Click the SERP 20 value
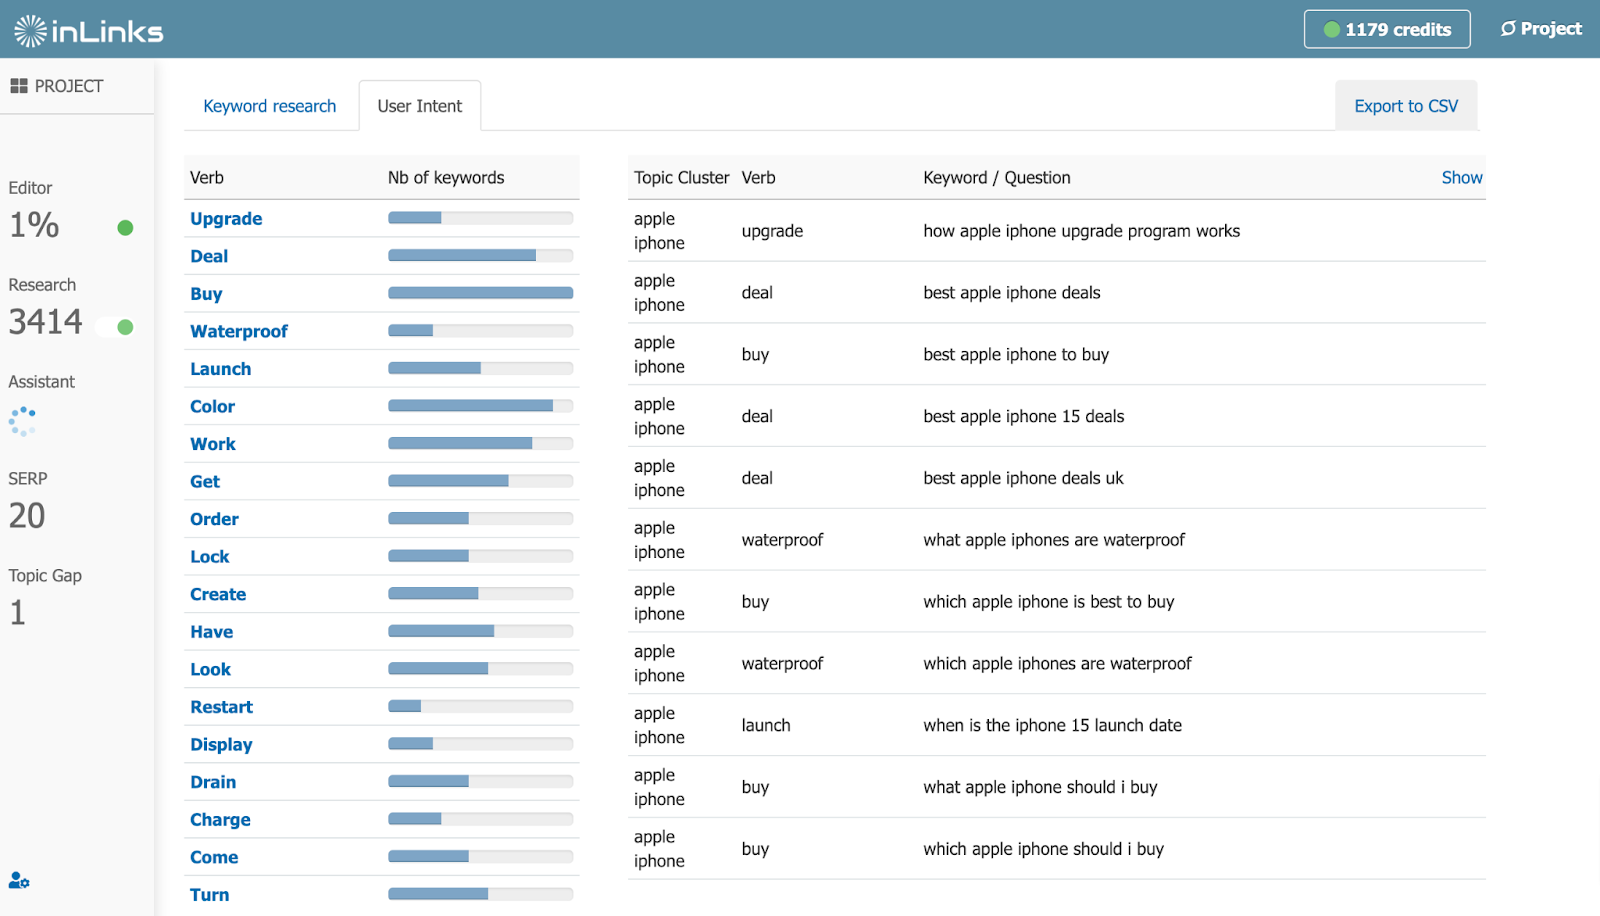1600x916 pixels. 27,516
